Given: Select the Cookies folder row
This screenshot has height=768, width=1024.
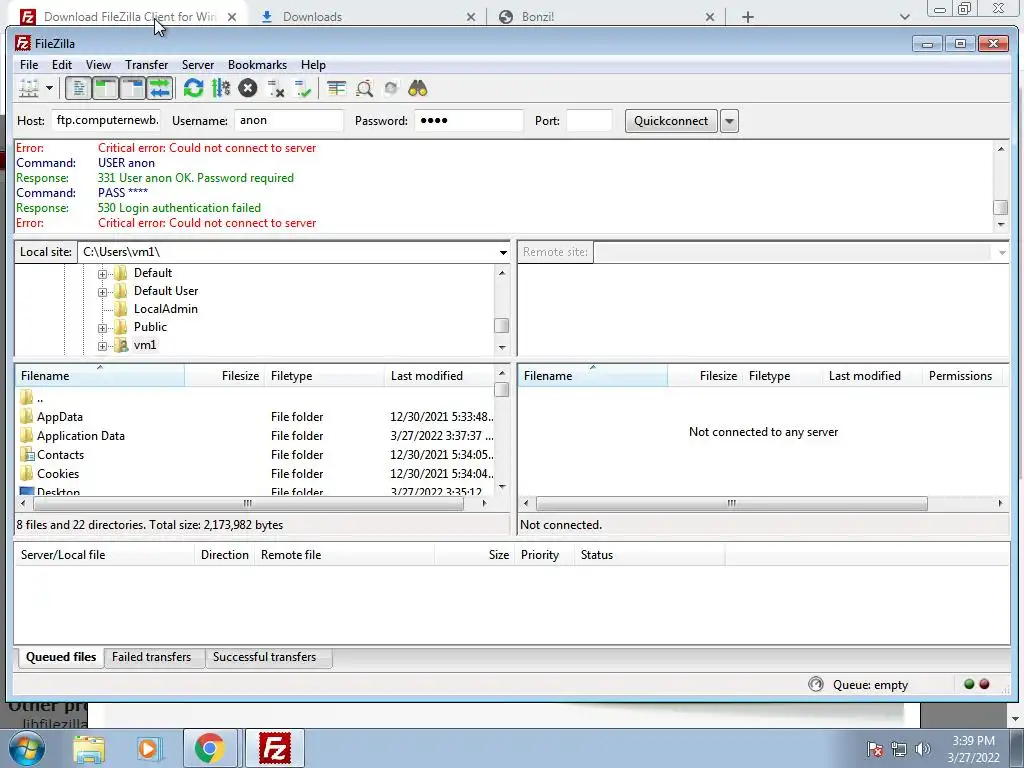Looking at the screenshot, I should (255, 473).
